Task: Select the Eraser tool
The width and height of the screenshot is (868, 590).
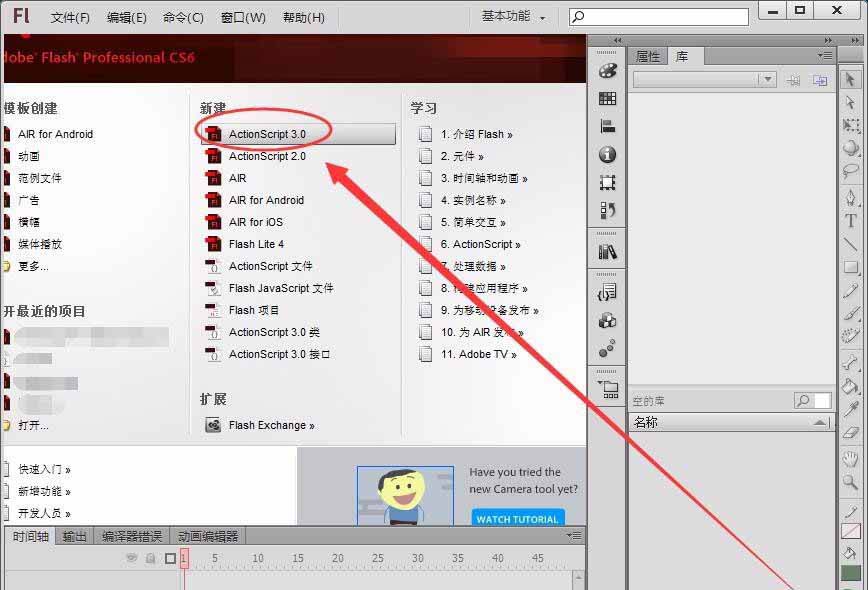Action: click(850, 432)
